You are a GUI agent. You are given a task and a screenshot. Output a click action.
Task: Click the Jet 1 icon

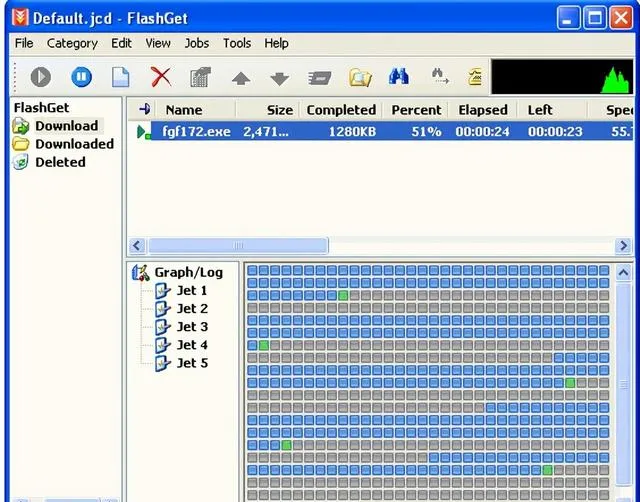click(162, 291)
